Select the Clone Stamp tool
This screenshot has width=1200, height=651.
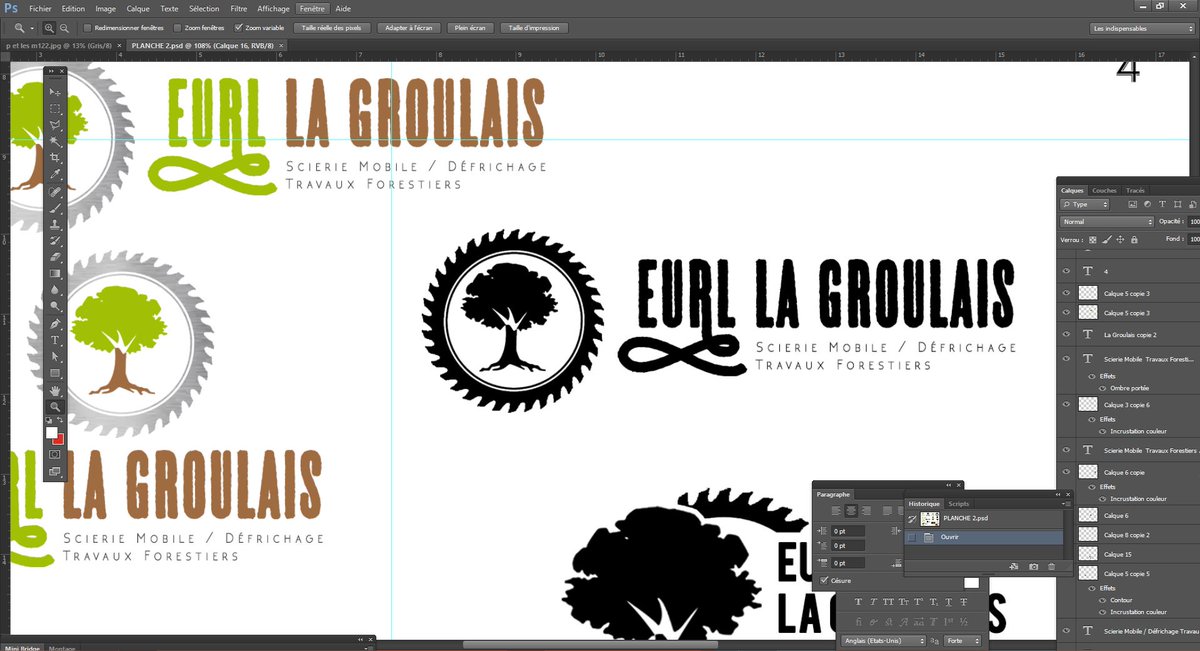pos(55,225)
